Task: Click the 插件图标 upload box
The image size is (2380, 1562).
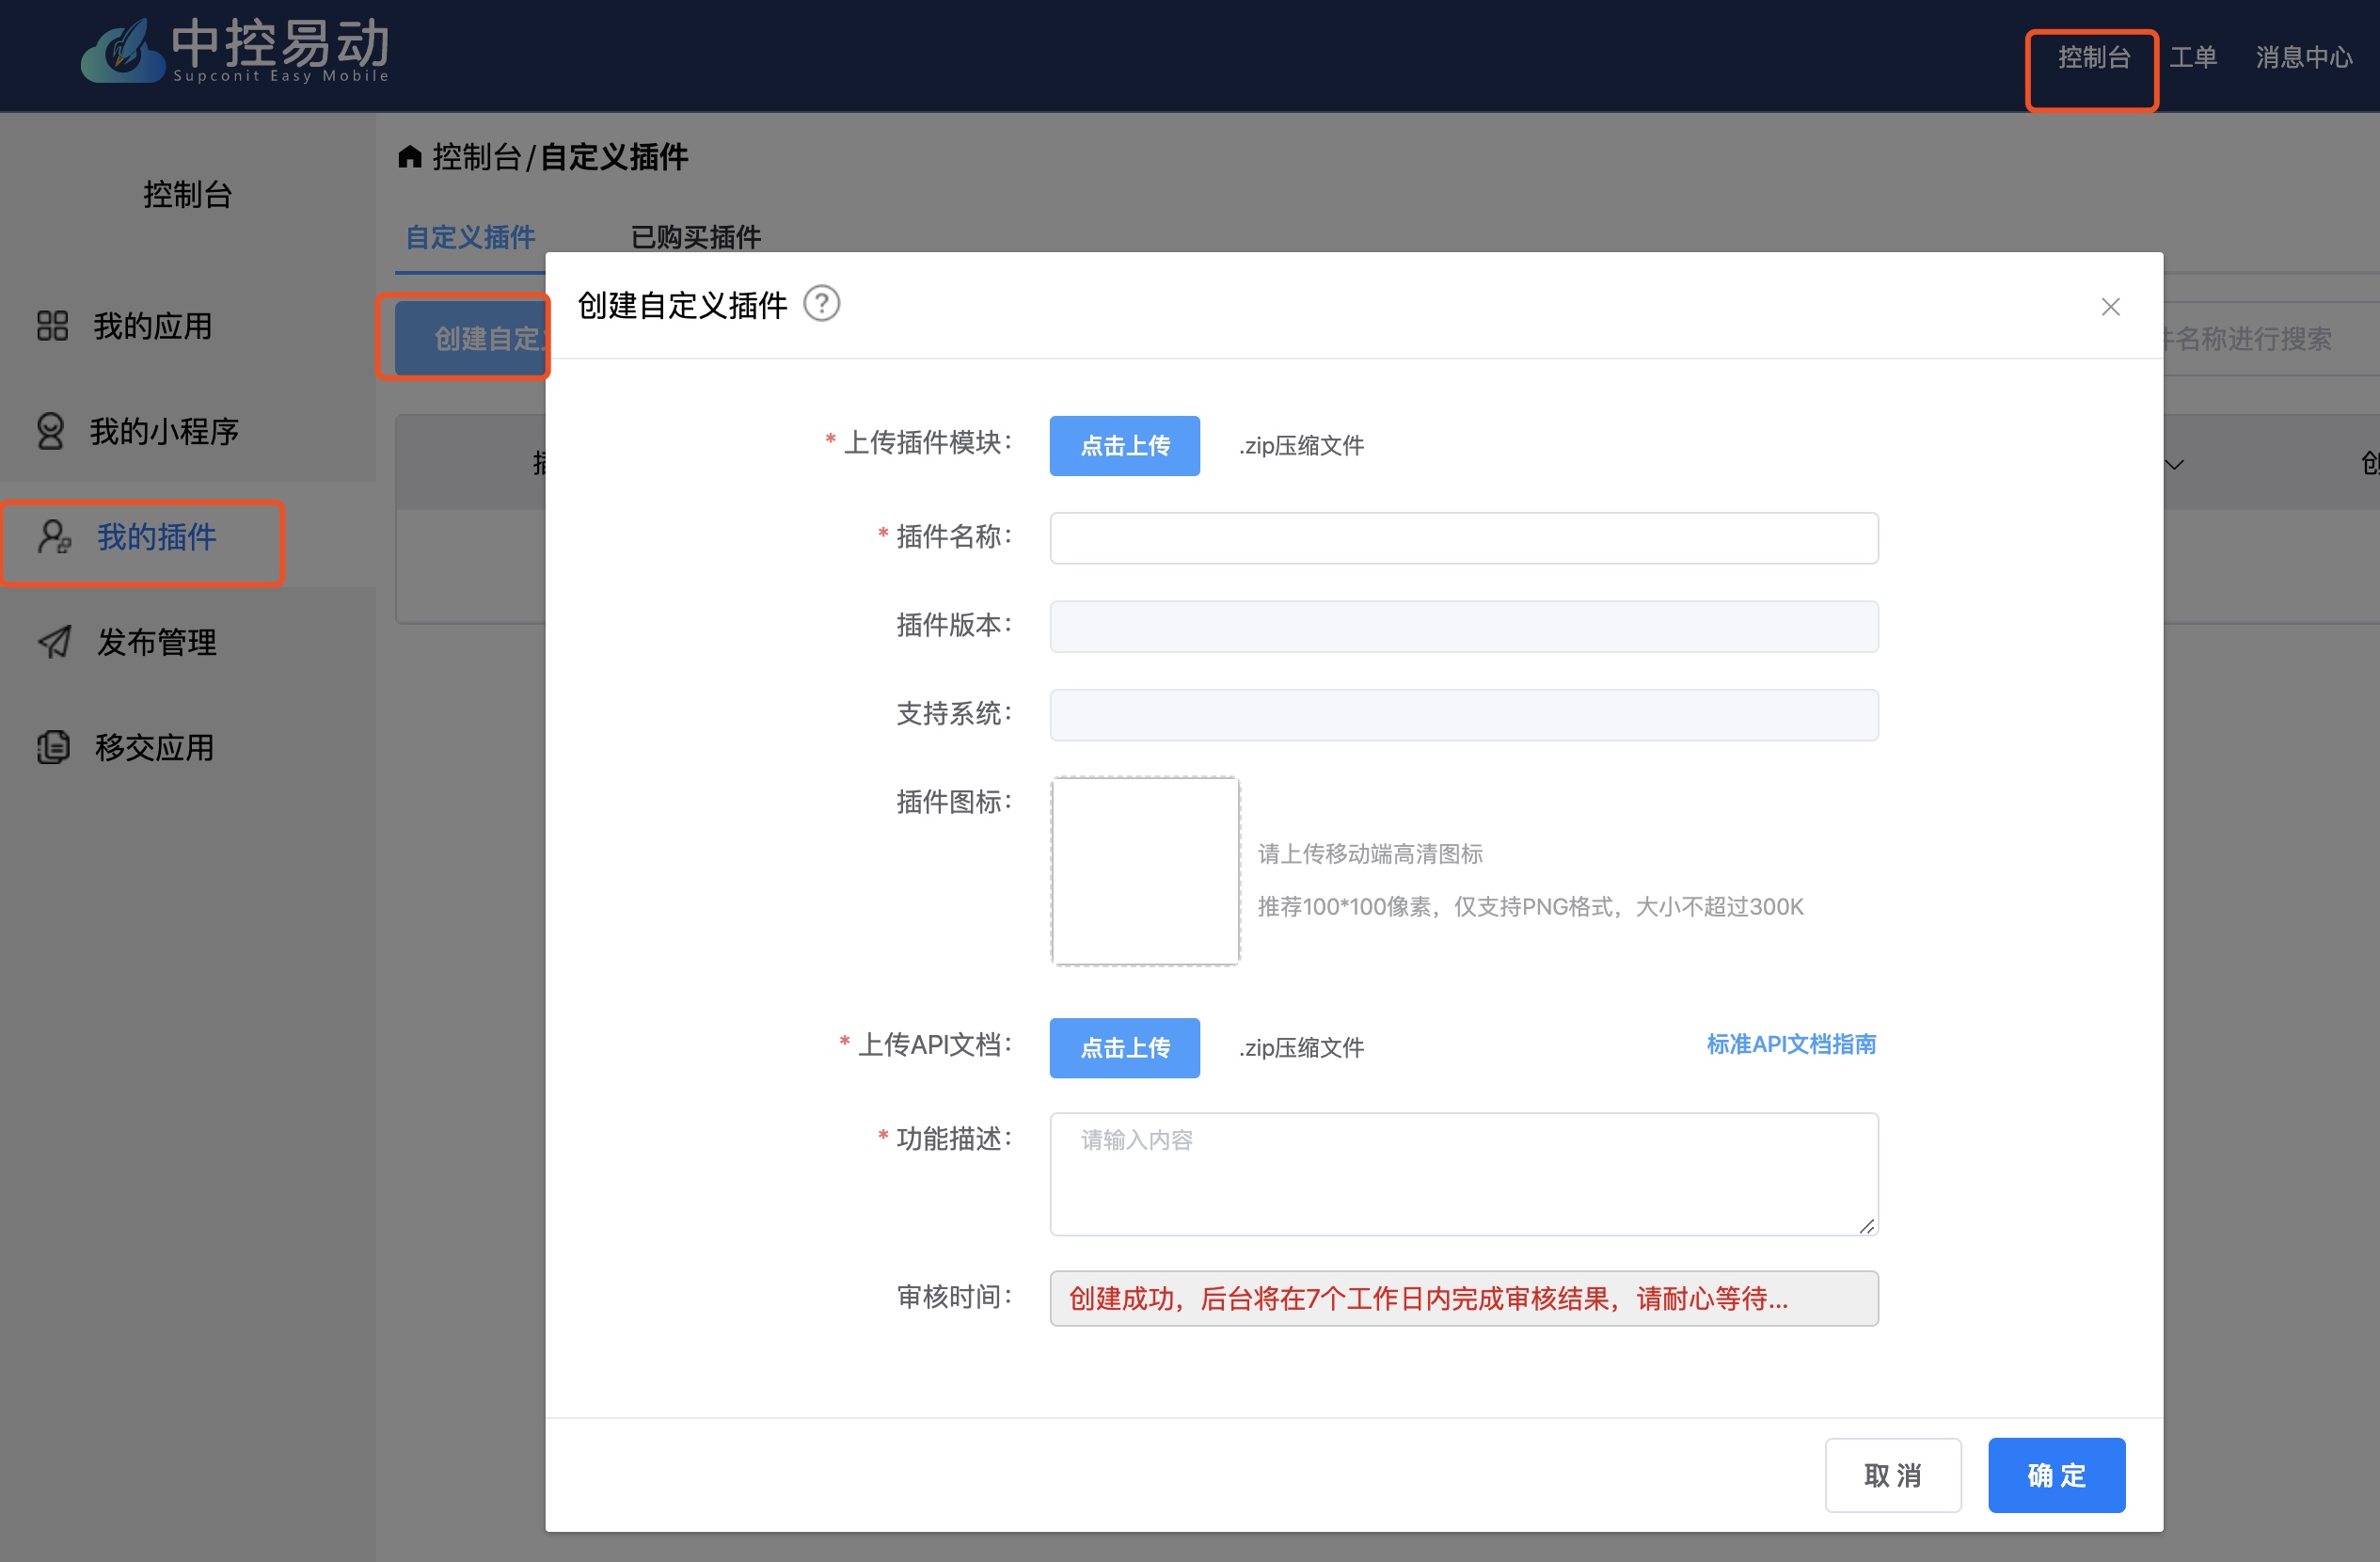Action: point(1145,871)
